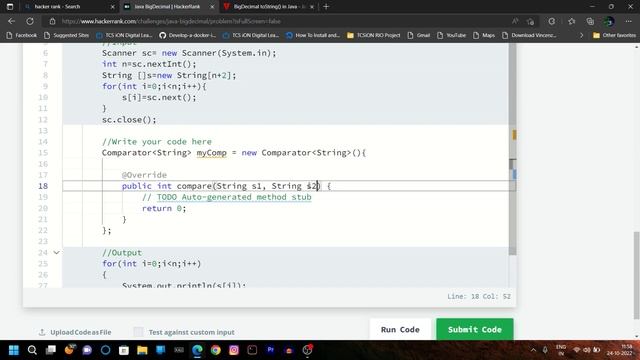Open the Collections icon in toolbar
The height and width of the screenshot is (360, 640).
pyautogui.click(x=590, y=21)
